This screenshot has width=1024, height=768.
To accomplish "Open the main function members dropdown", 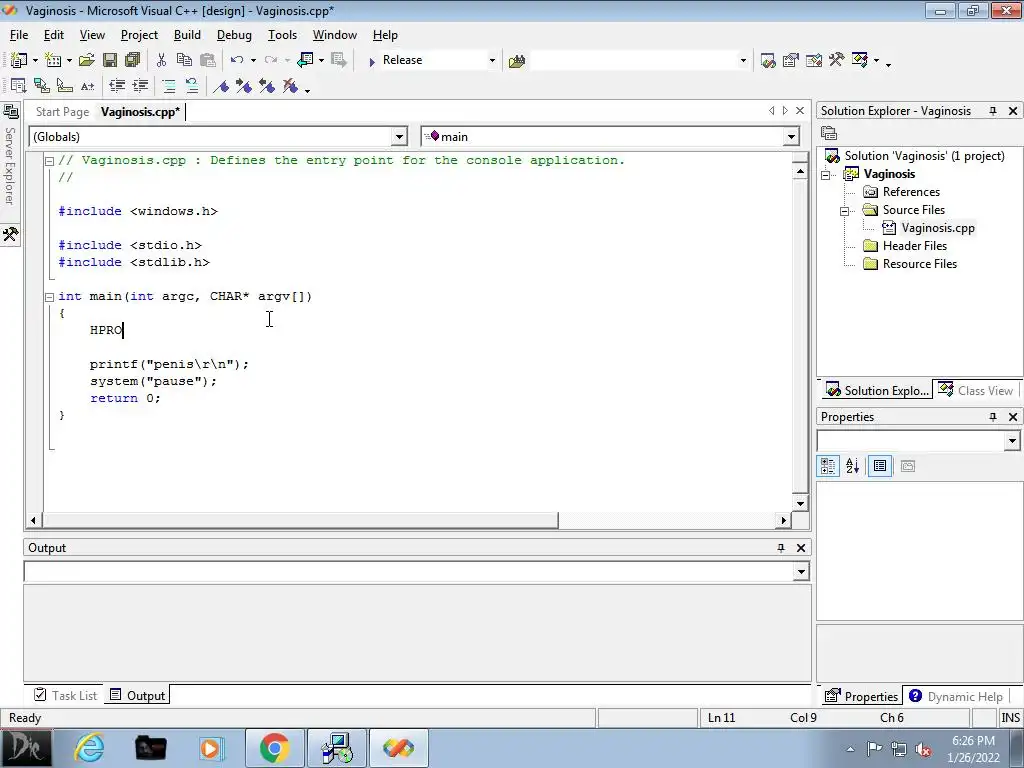I will (791, 137).
